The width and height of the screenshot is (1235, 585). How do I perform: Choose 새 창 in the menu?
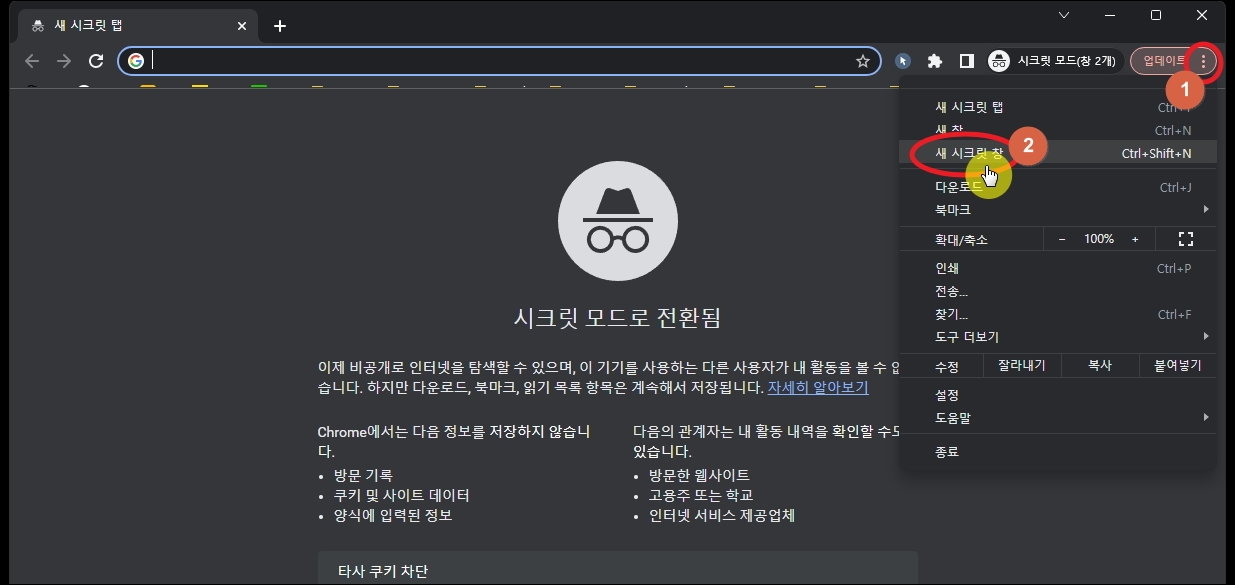tap(1058, 130)
